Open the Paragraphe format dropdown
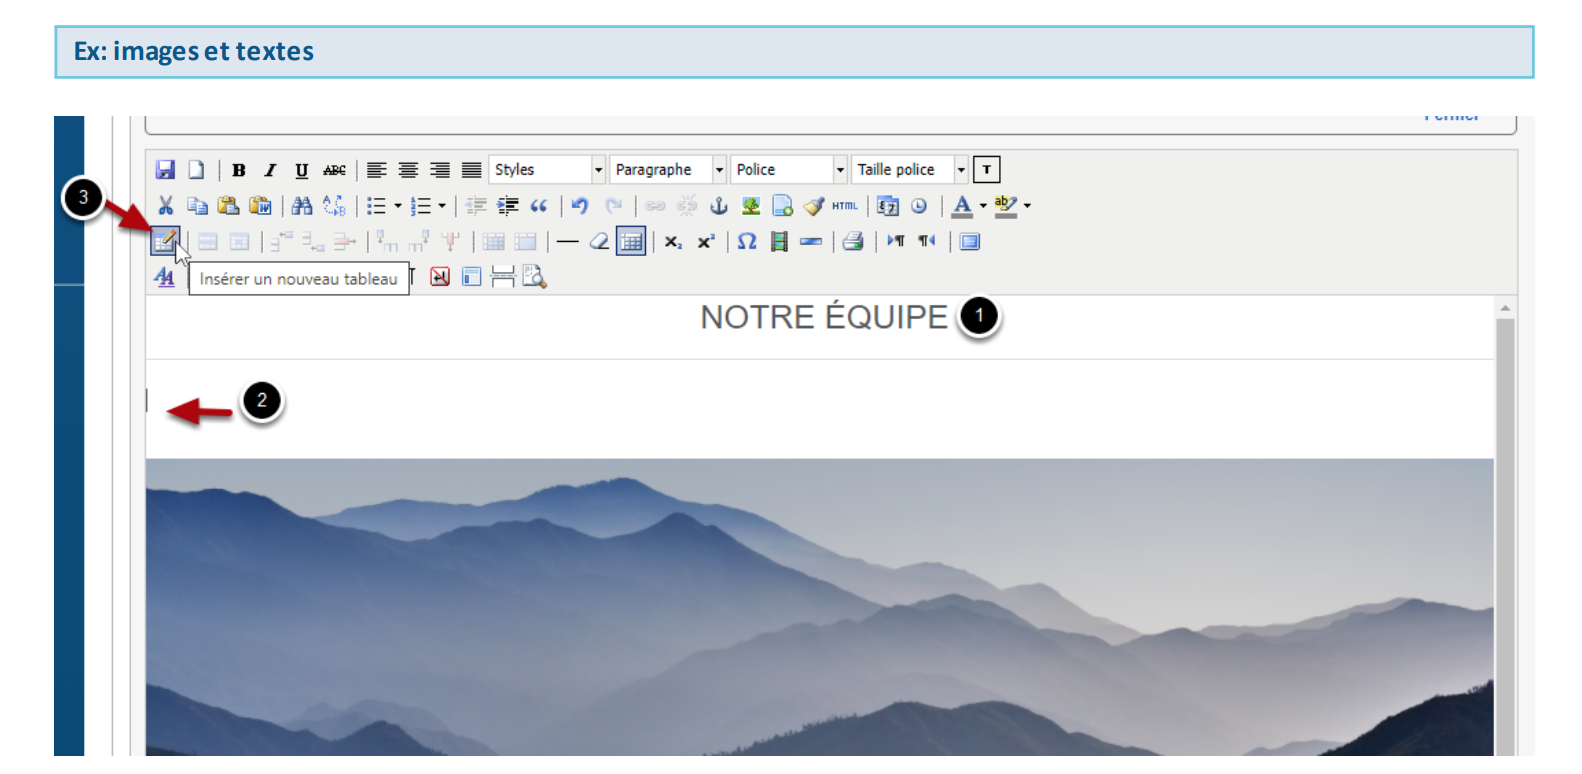The image size is (1582, 774). click(668, 170)
